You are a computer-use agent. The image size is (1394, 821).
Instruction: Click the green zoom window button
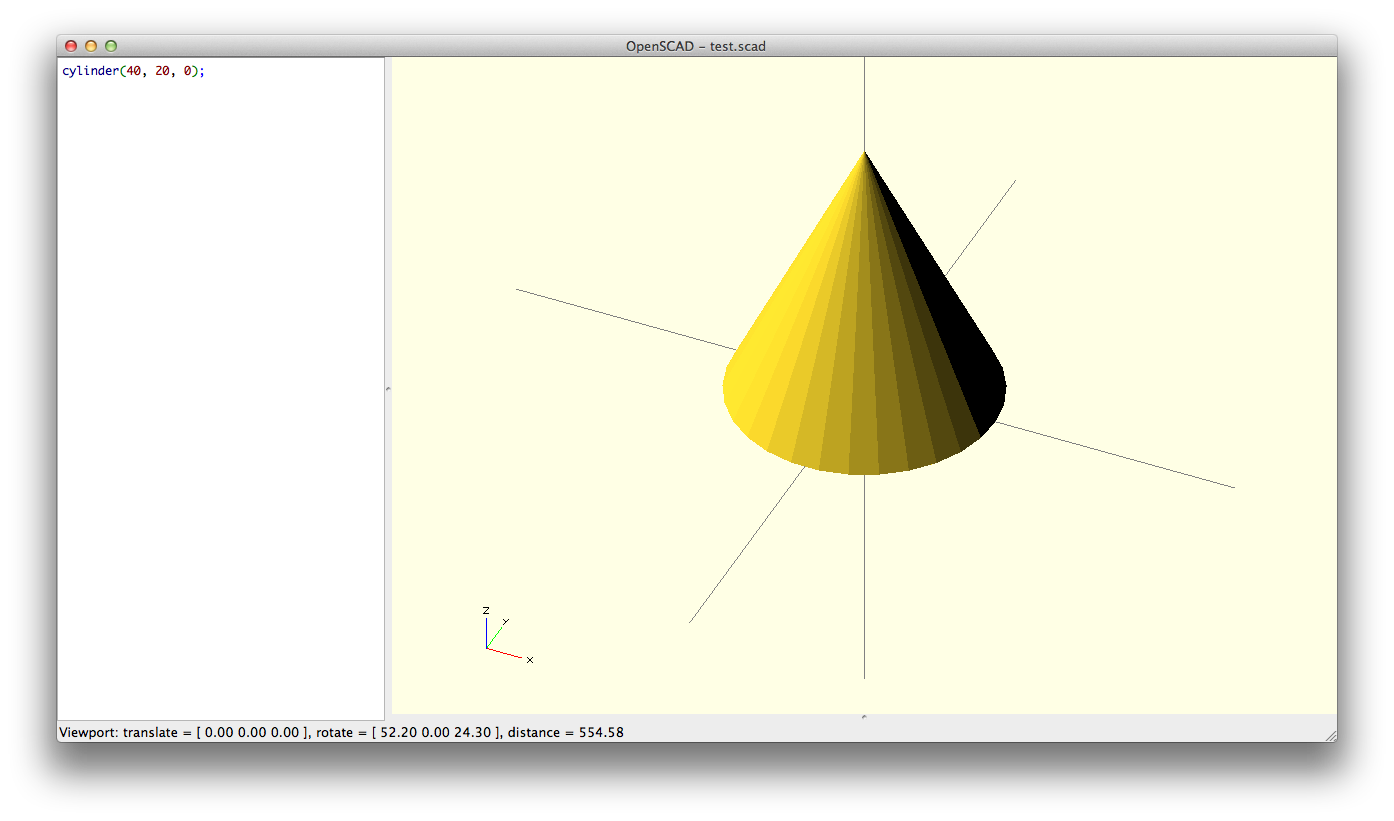tap(111, 46)
